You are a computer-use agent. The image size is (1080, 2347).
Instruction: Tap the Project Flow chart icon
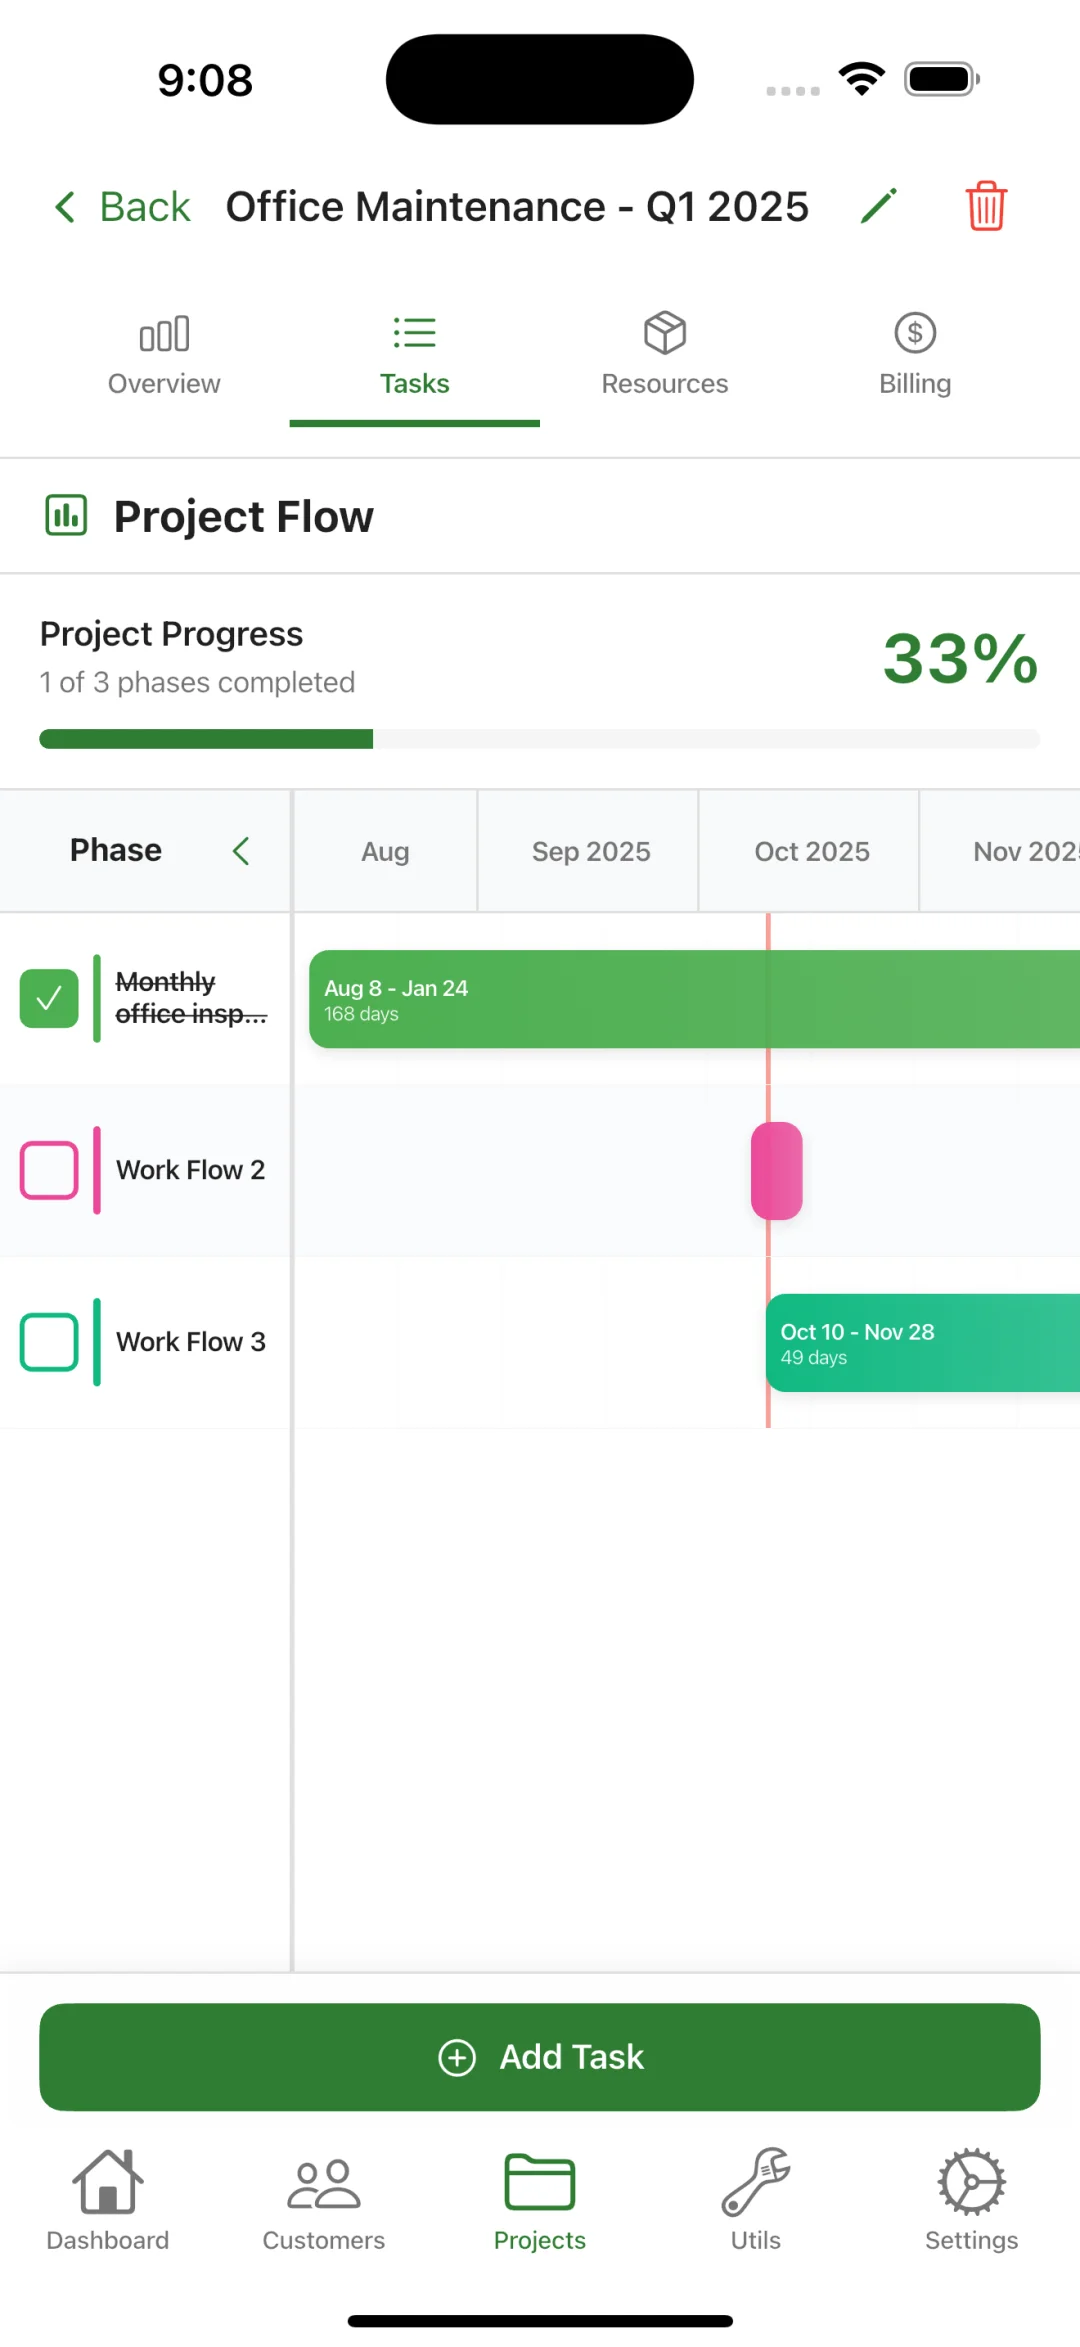(x=66, y=516)
